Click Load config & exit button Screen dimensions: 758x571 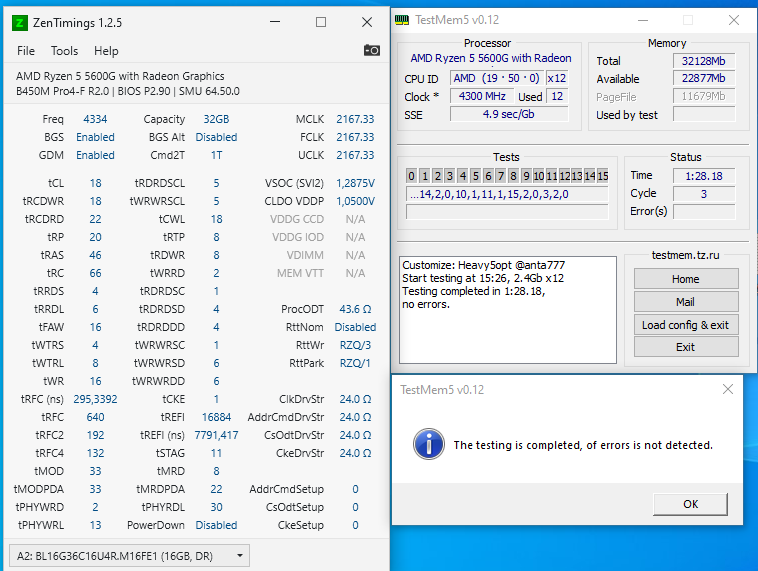(685, 325)
